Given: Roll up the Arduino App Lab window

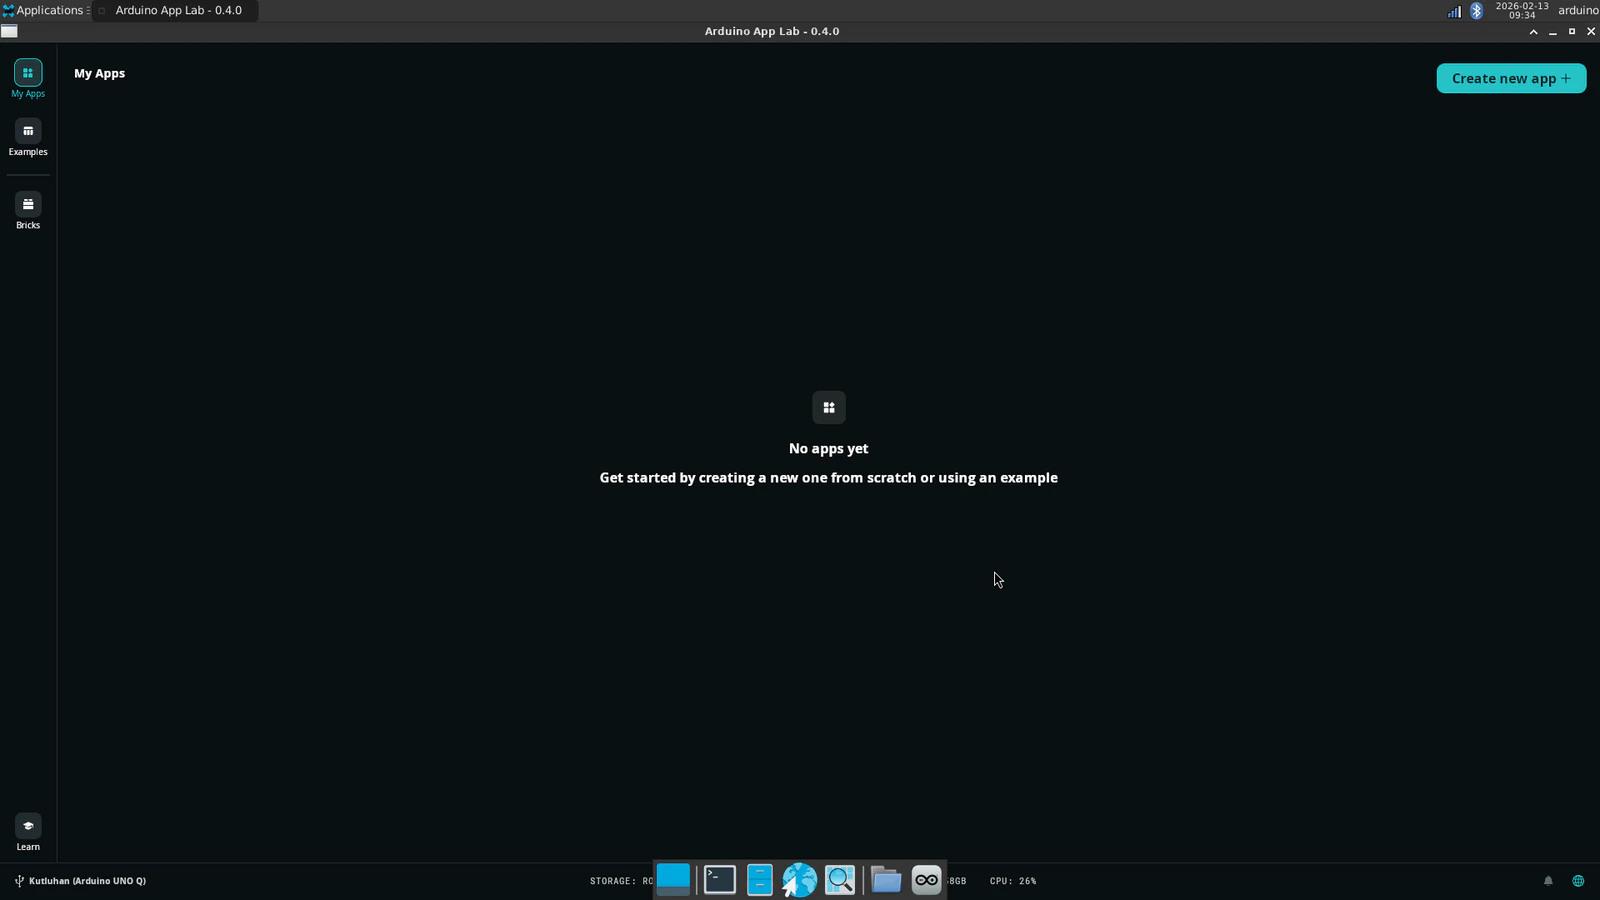Looking at the screenshot, I should pos(1533,31).
